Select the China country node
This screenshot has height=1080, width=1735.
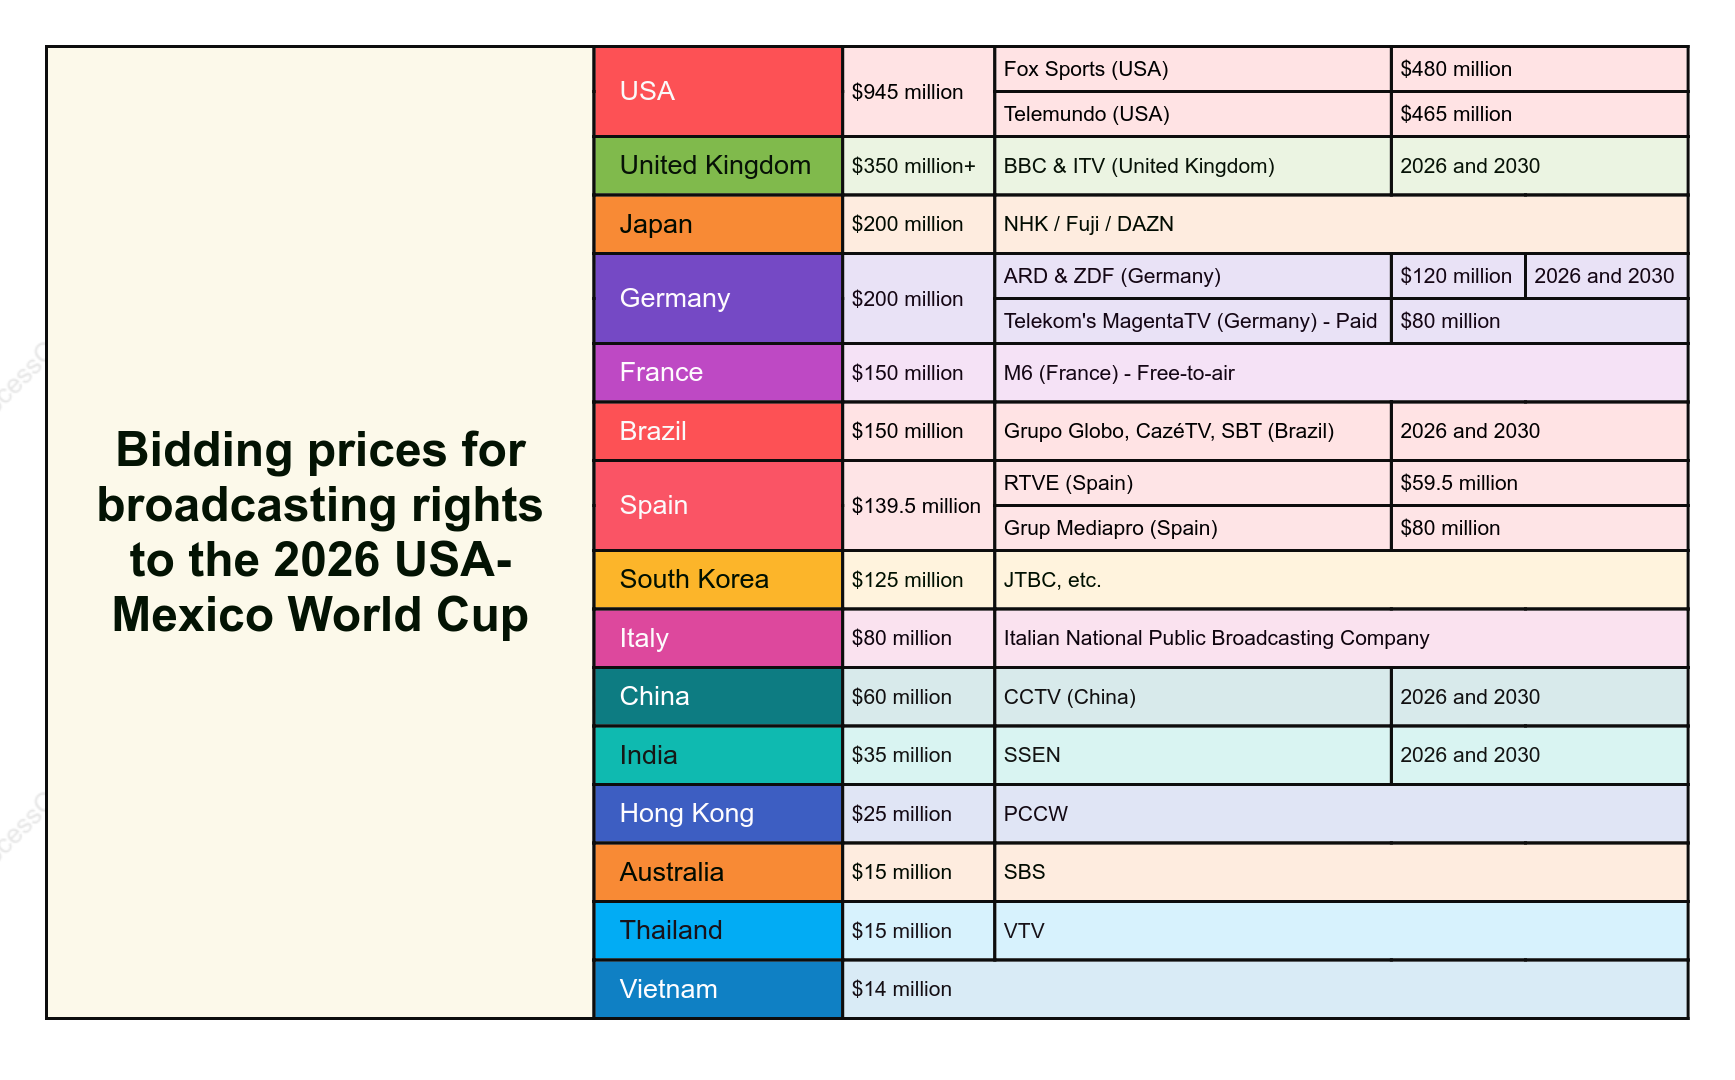coord(718,696)
